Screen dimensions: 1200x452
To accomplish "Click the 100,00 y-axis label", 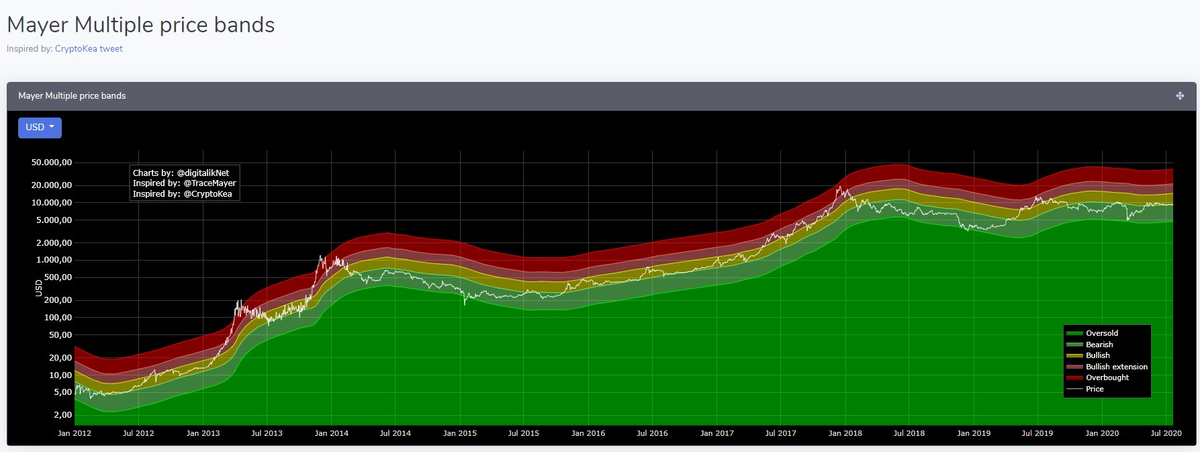I will point(56,317).
